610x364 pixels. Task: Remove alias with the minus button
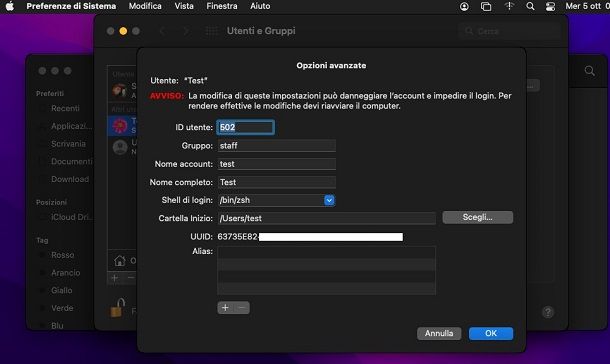(x=242, y=308)
